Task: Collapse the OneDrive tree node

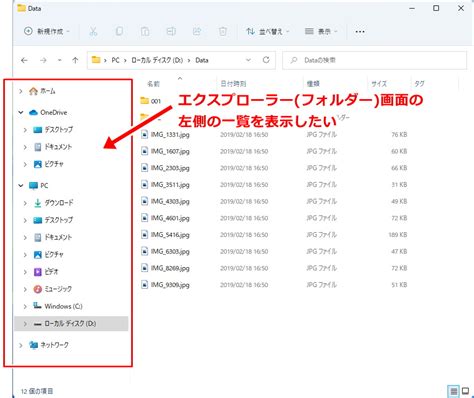Action: pos(21,113)
